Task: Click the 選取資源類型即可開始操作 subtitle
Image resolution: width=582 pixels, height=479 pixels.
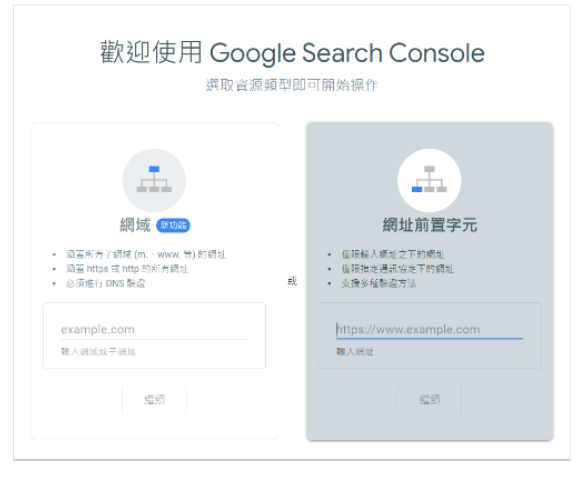Action: point(292,85)
